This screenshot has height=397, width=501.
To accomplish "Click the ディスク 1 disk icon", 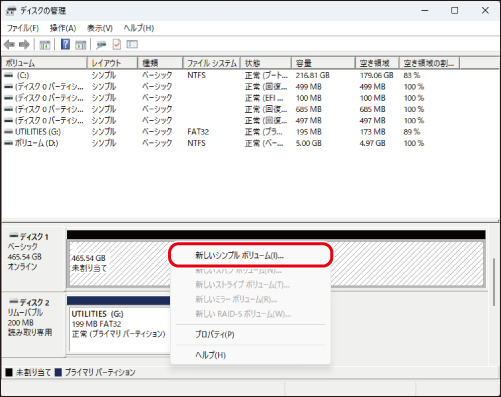I will pos(14,236).
